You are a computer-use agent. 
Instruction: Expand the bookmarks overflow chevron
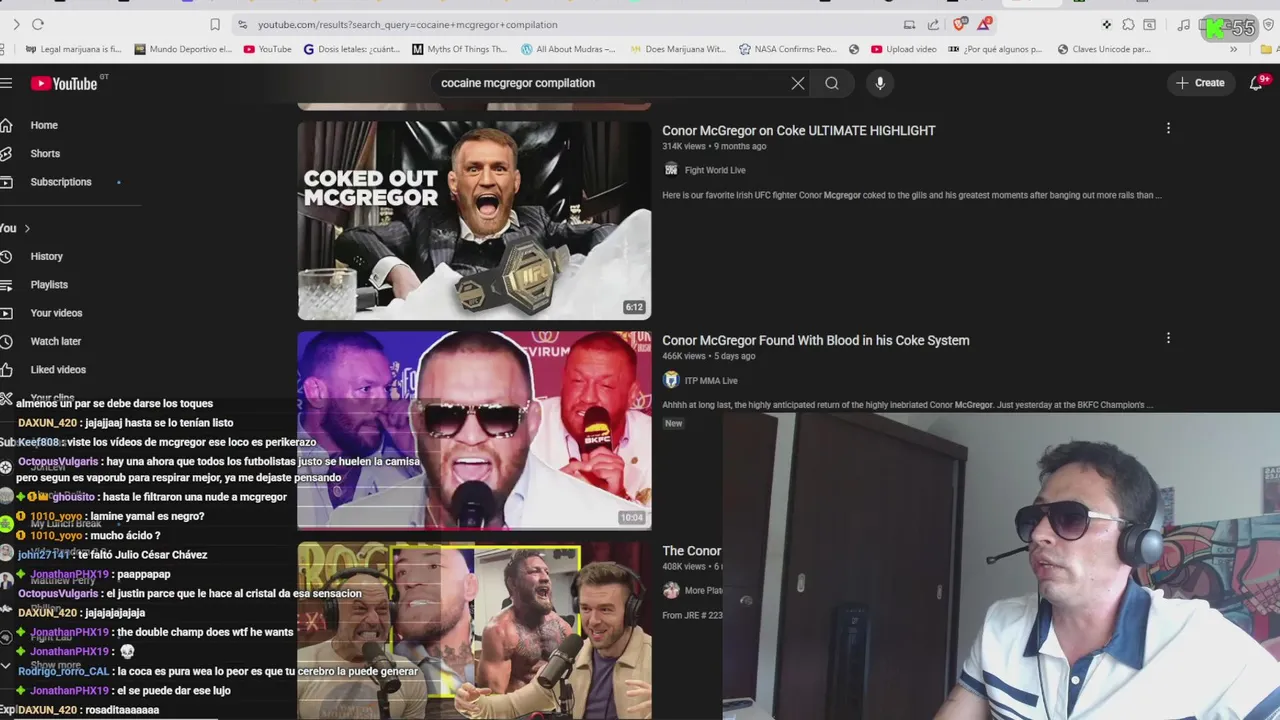click(1233, 49)
